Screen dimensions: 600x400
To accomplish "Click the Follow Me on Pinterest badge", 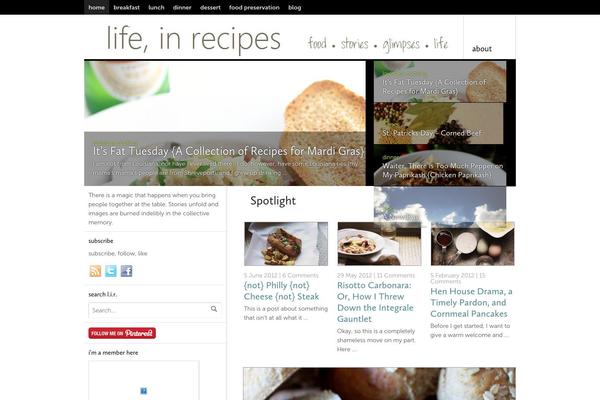I will (x=122, y=333).
